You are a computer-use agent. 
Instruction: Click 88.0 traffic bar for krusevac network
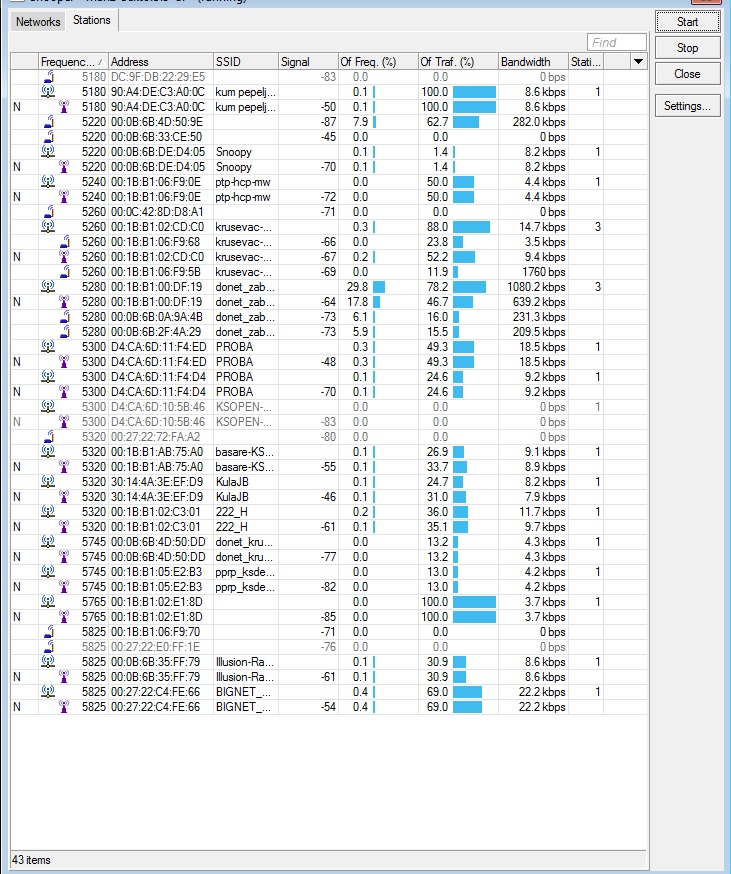click(x=471, y=227)
